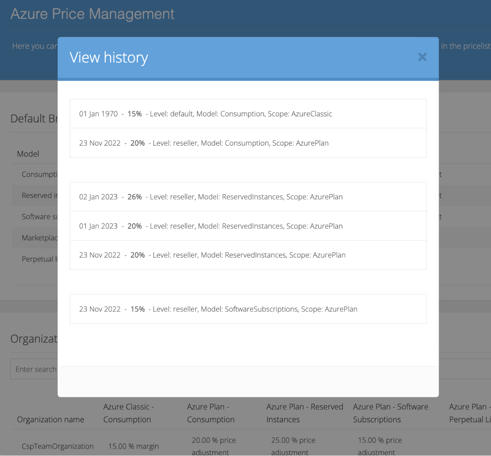Select the 01 Jan 1970 15% history entry

pyautogui.click(x=248, y=114)
